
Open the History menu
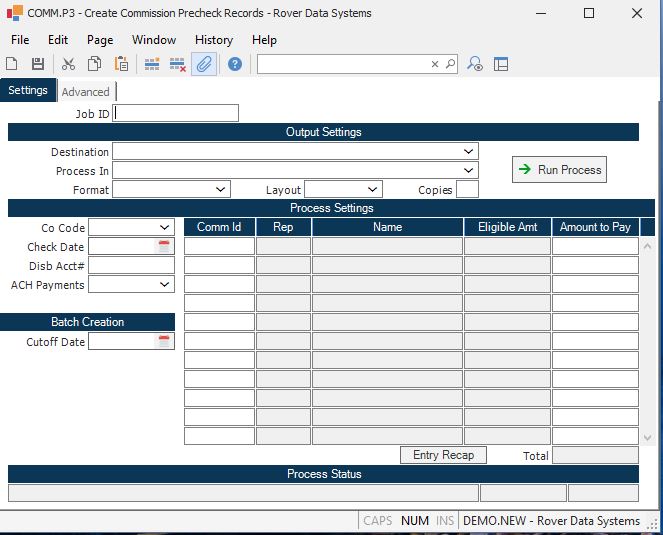point(213,40)
